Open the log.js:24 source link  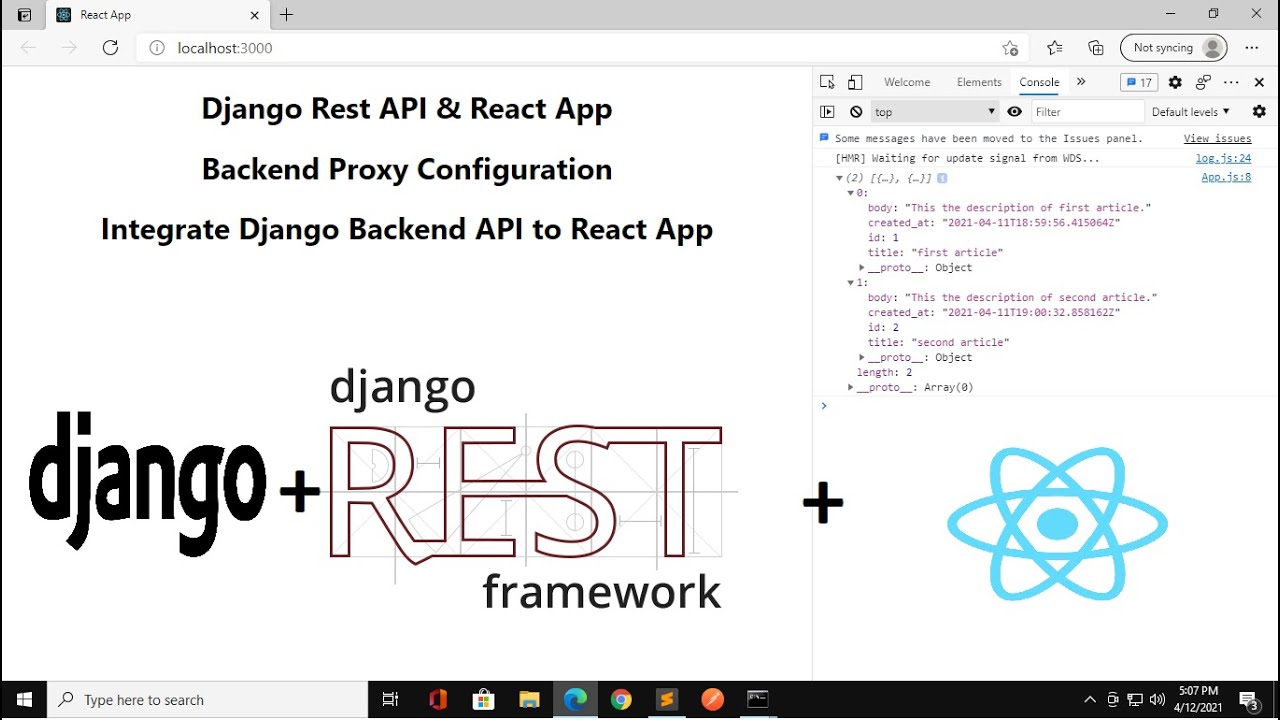click(x=1223, y=158)
